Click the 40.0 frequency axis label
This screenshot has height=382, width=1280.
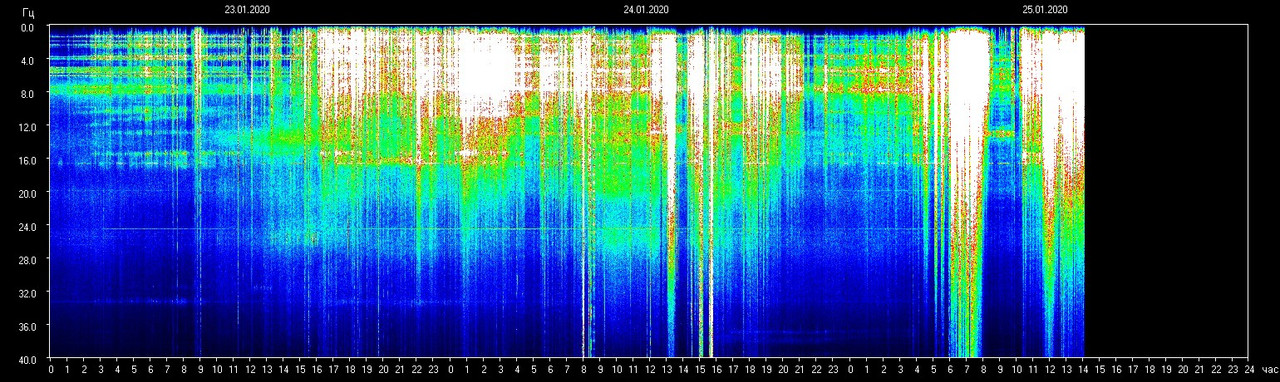[x=27, y=359]
